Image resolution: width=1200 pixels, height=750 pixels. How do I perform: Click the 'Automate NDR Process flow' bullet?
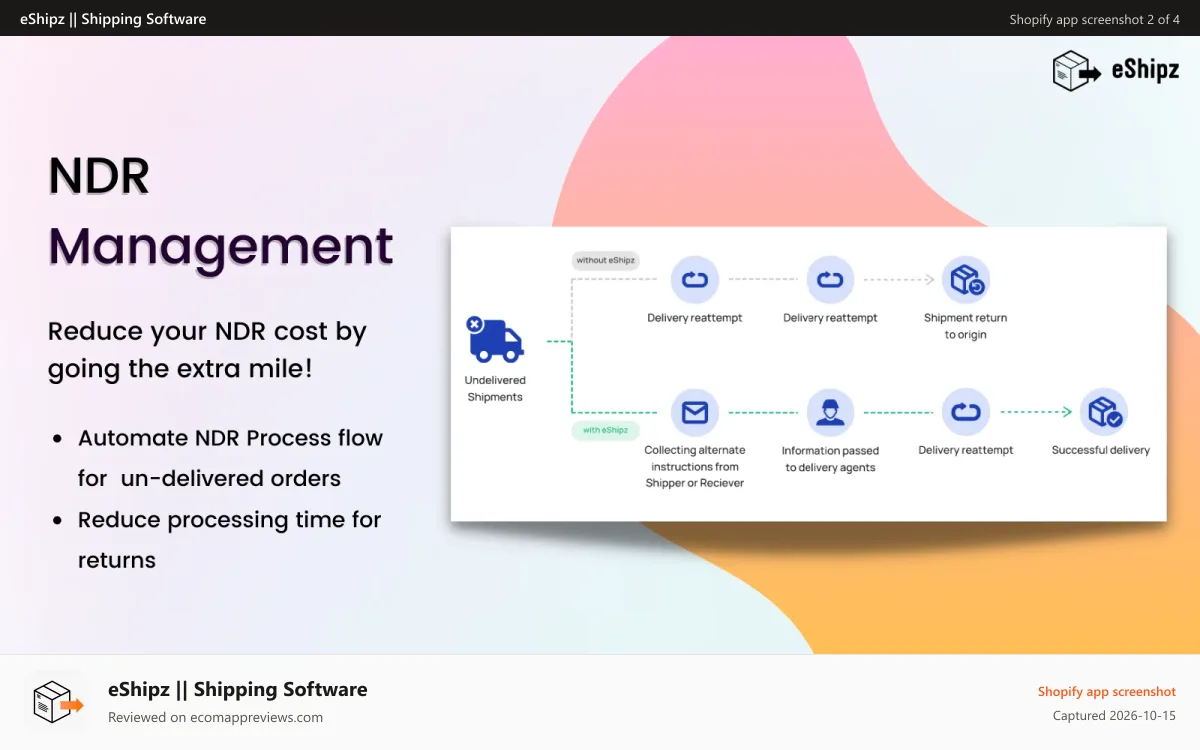coord(230,458)
